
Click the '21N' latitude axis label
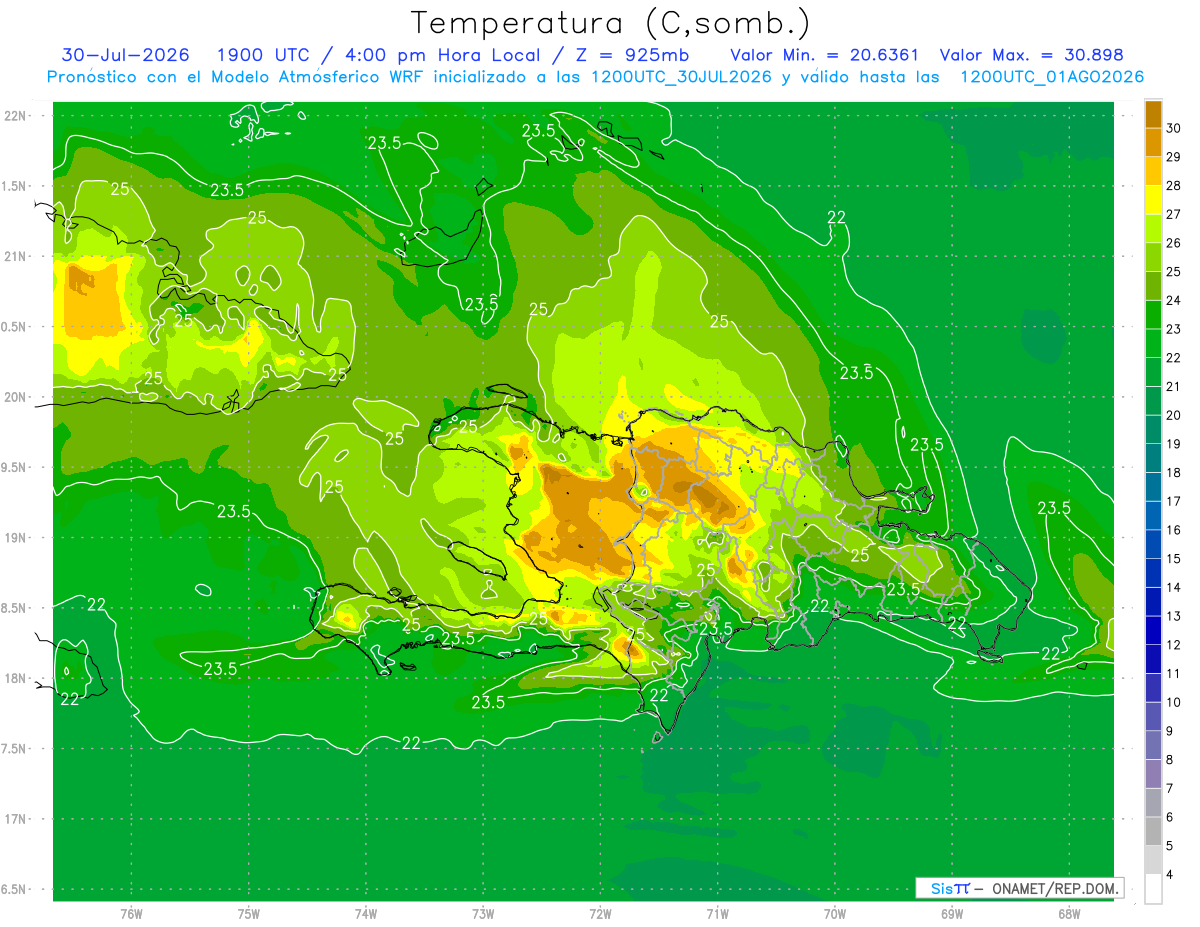(x=17, y=256)
